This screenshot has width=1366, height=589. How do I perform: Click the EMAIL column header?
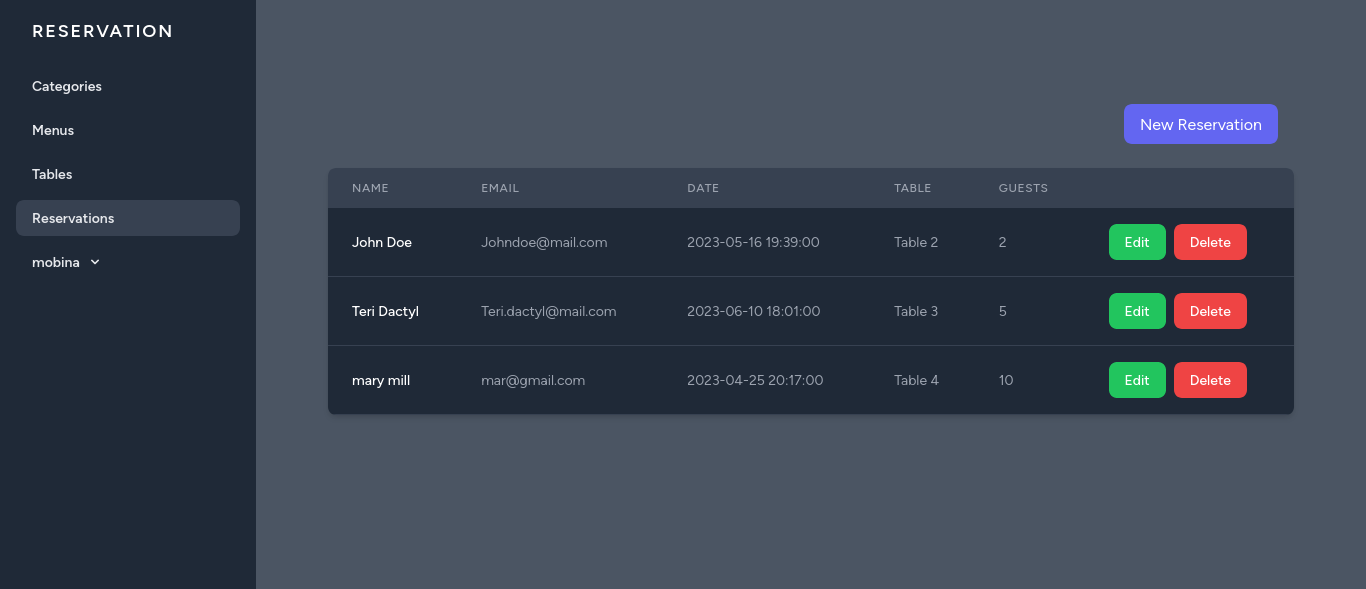pyautogui.click(x=500, y=188)
